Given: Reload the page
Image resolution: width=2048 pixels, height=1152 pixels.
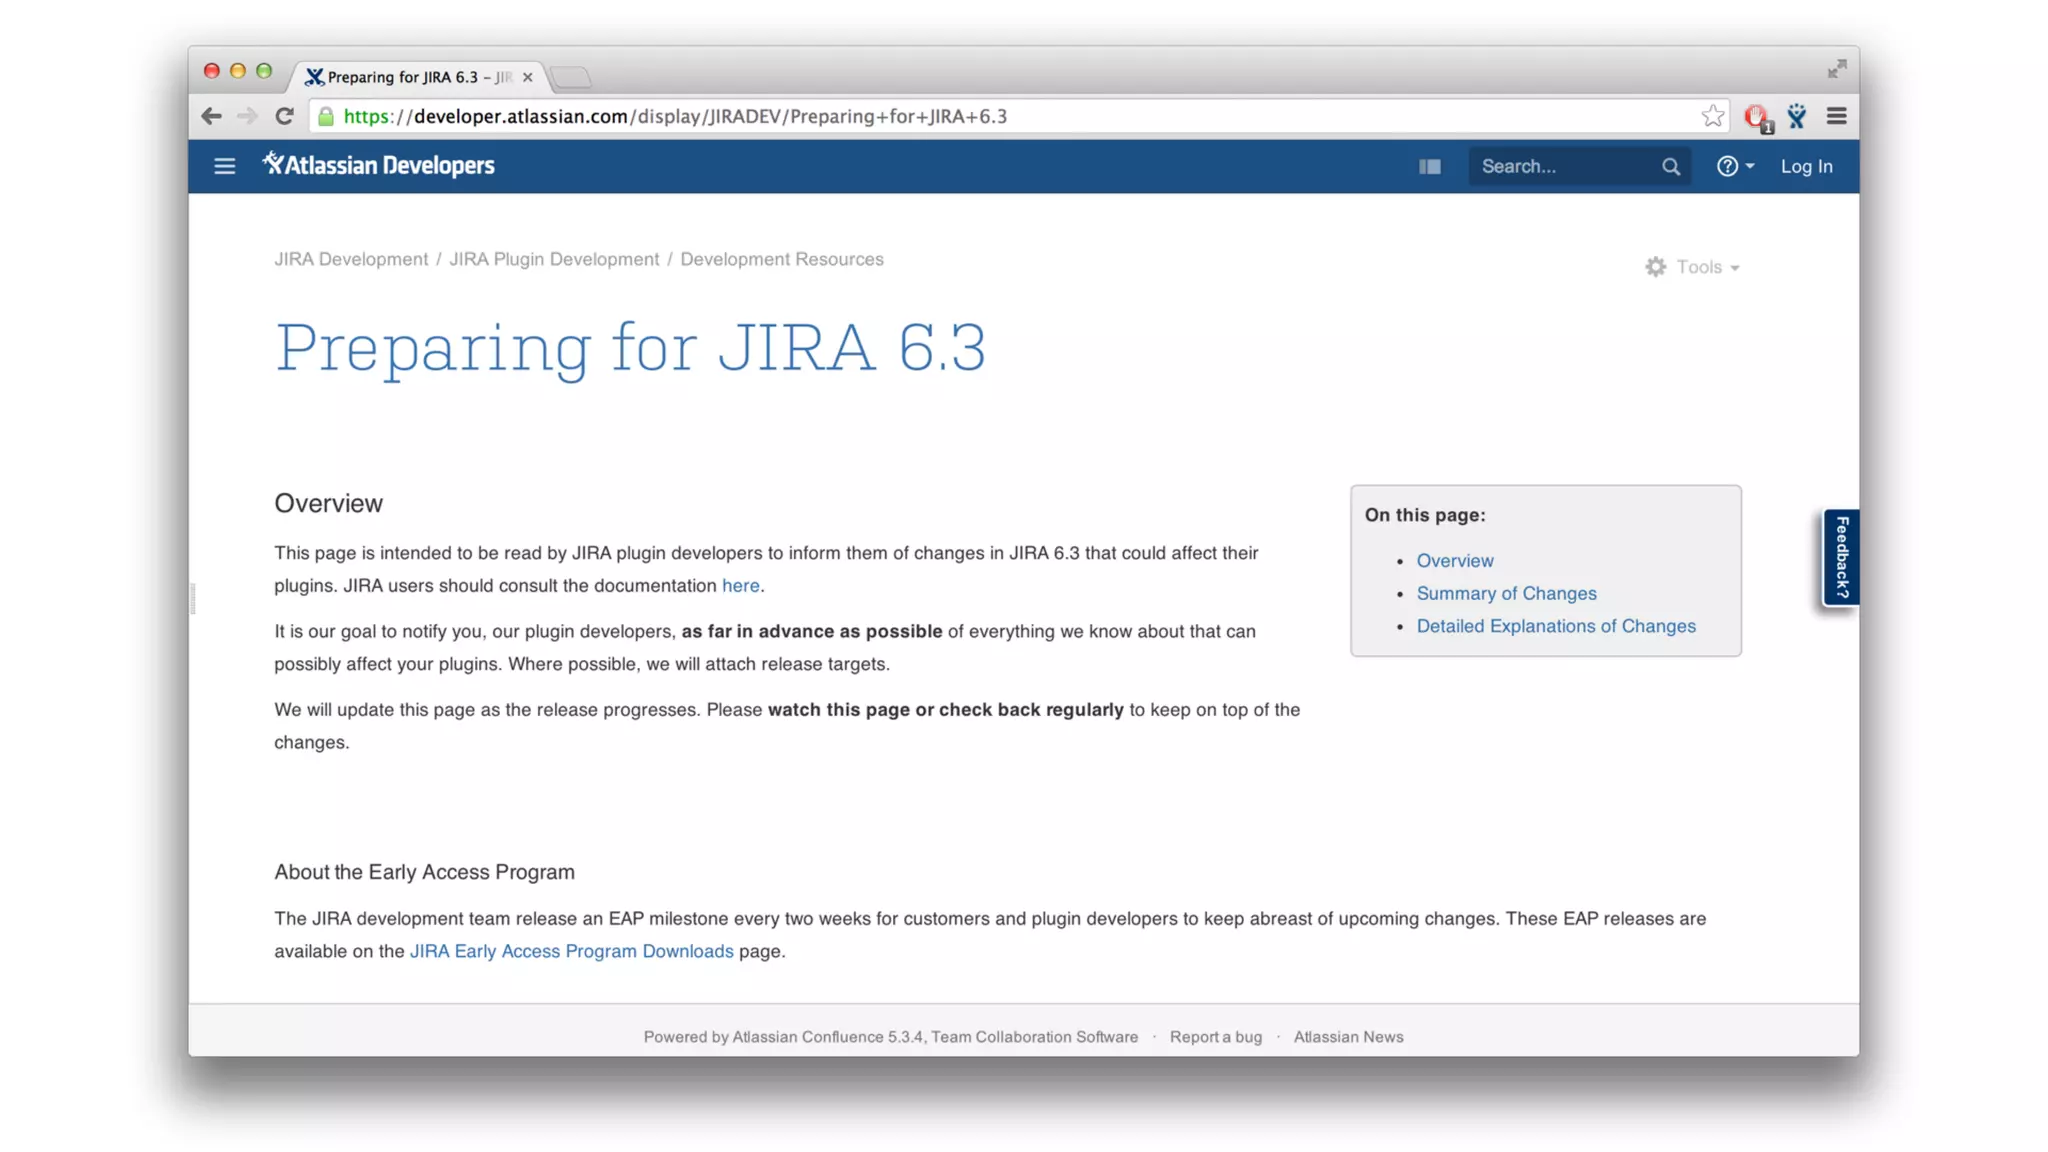Looking at the screenshot, I should pos(284,116).
